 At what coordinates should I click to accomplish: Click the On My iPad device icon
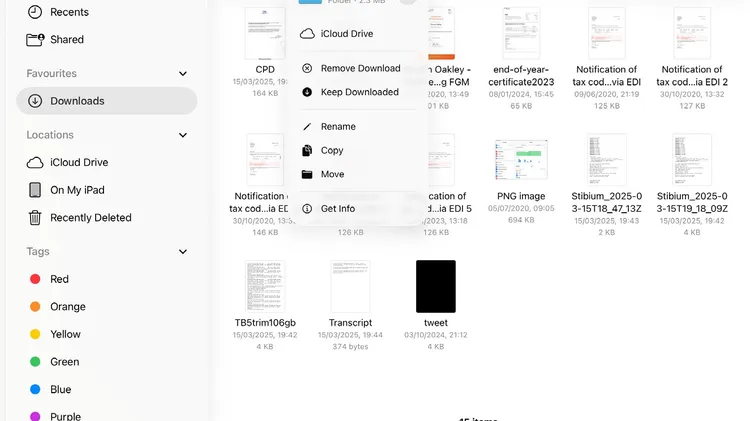(x=35, y=190)
